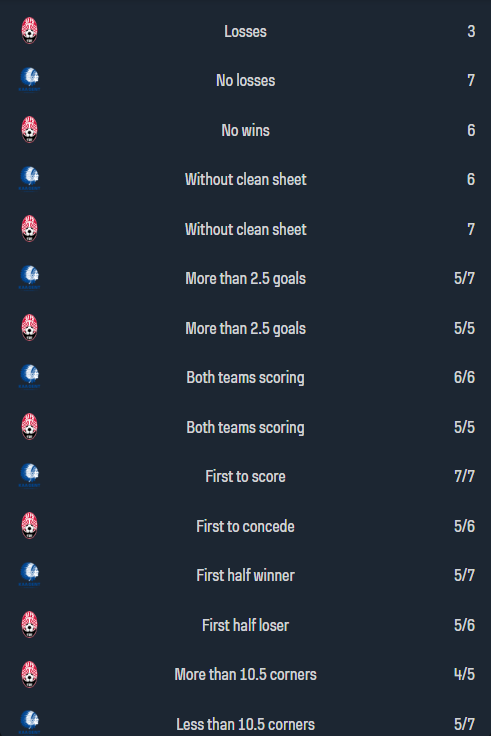Select Gent logo next to First to score
The image size is (491, 736).
click(x=30, y=476)
